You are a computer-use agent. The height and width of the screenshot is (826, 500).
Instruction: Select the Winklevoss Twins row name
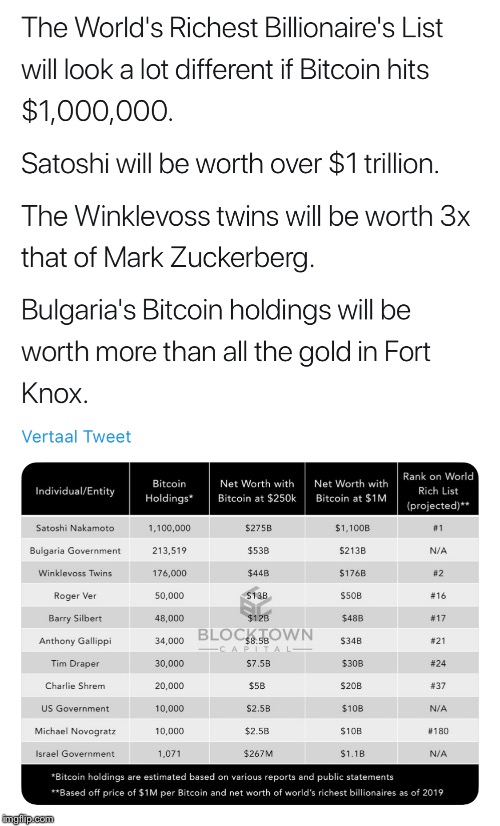pyautogui.click(x=75, y=573)
